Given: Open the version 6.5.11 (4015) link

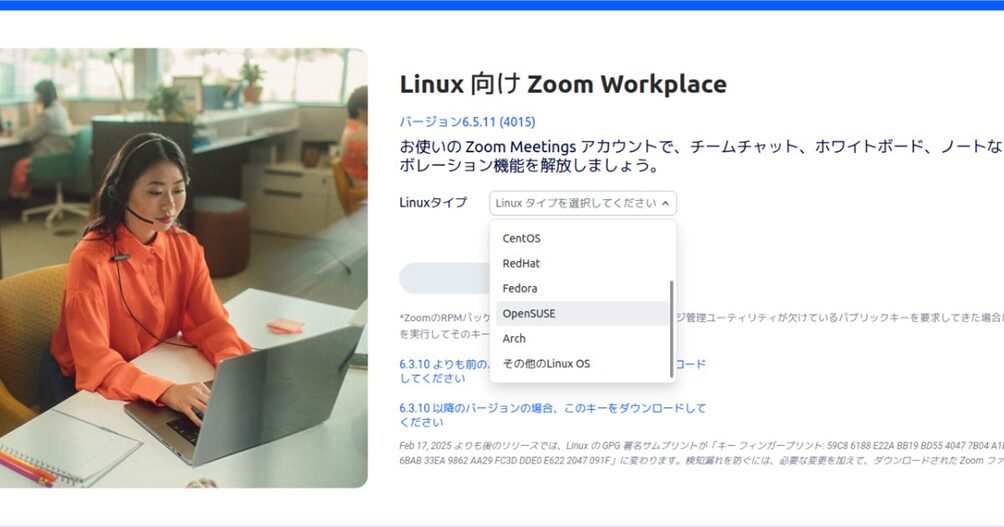Looking at the screenshot, I should [x=467, y=122].
